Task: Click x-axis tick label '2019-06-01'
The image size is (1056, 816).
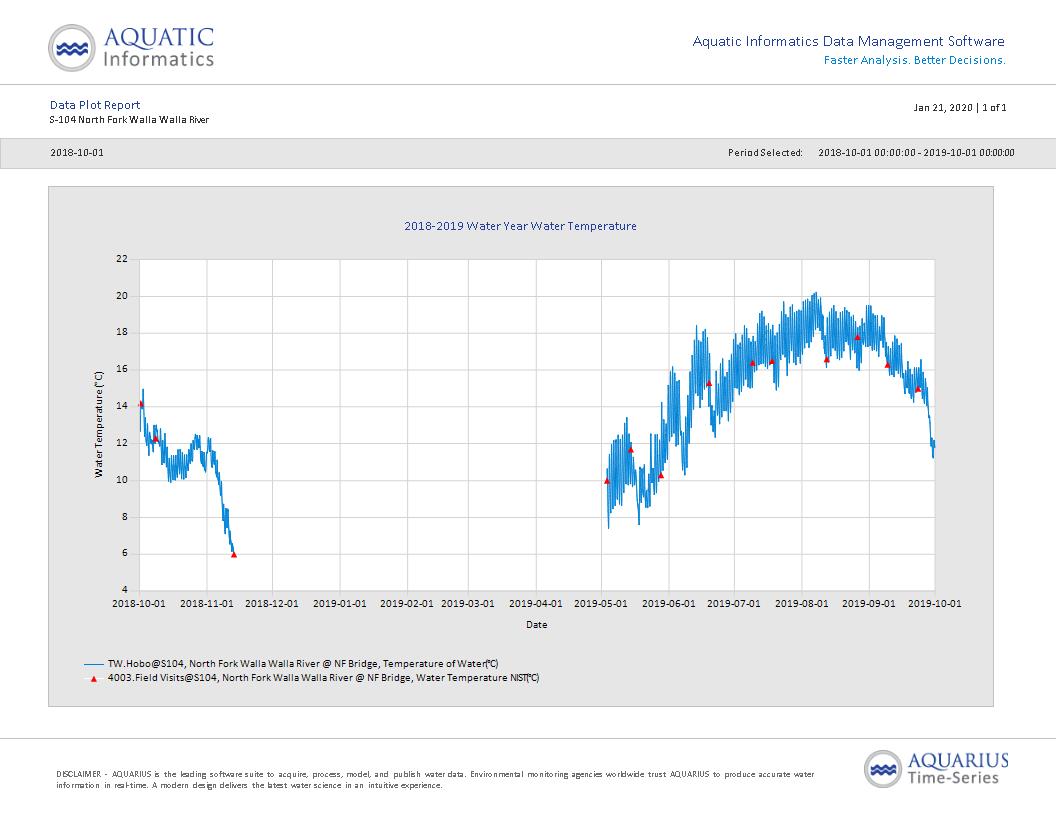Action: coord(669,603)
